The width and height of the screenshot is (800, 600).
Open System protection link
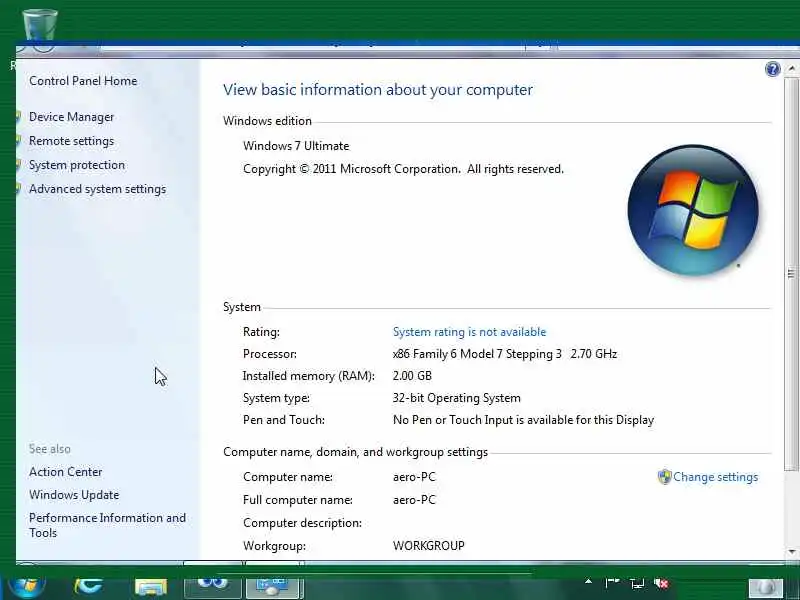point(77,165)
